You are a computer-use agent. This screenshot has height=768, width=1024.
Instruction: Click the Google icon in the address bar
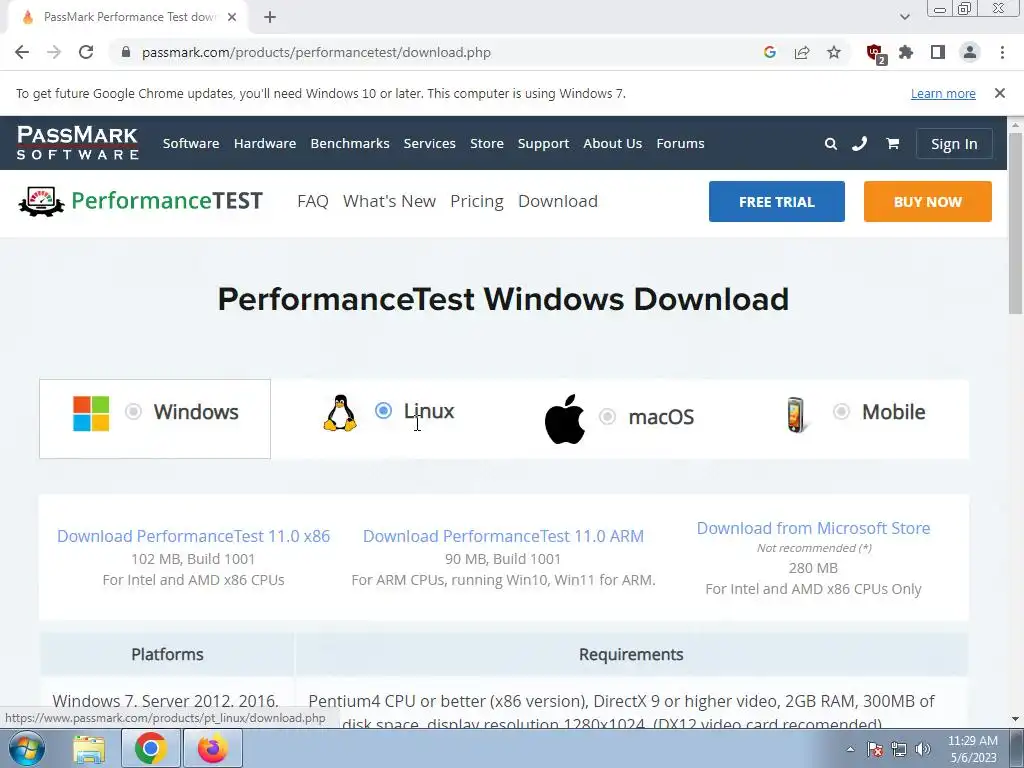click(x=770, y=52)
